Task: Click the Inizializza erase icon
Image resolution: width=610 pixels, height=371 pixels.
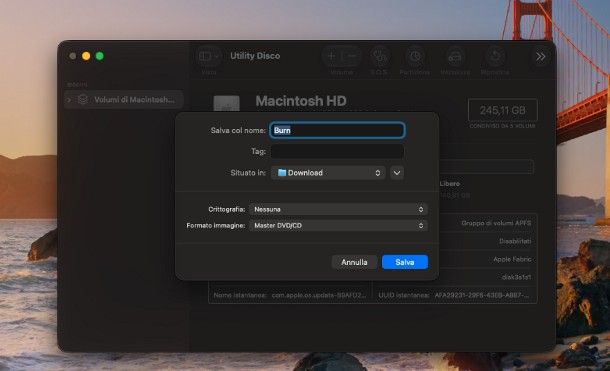Action: [x=455, y=57]
